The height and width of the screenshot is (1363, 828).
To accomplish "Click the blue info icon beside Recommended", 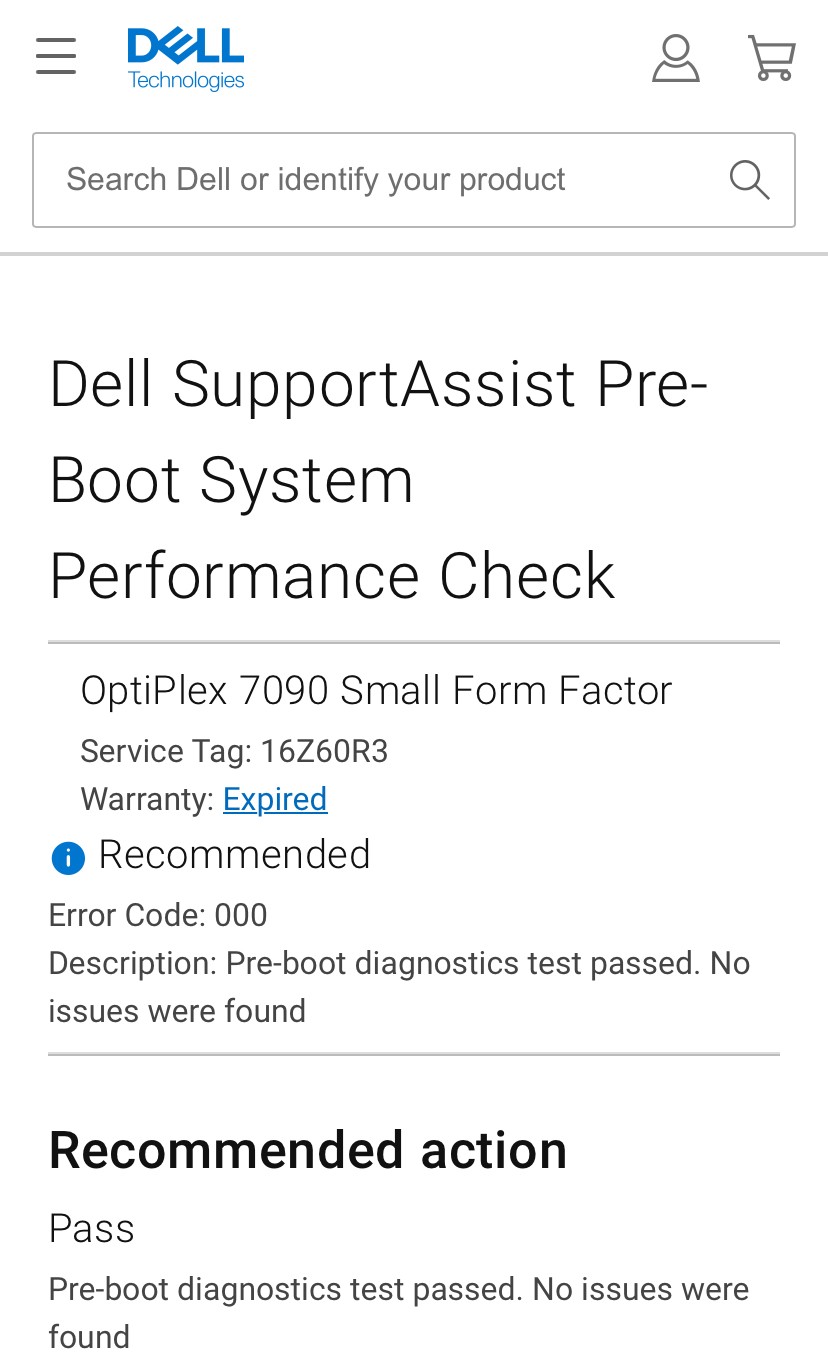I will [x=68, y=857].
